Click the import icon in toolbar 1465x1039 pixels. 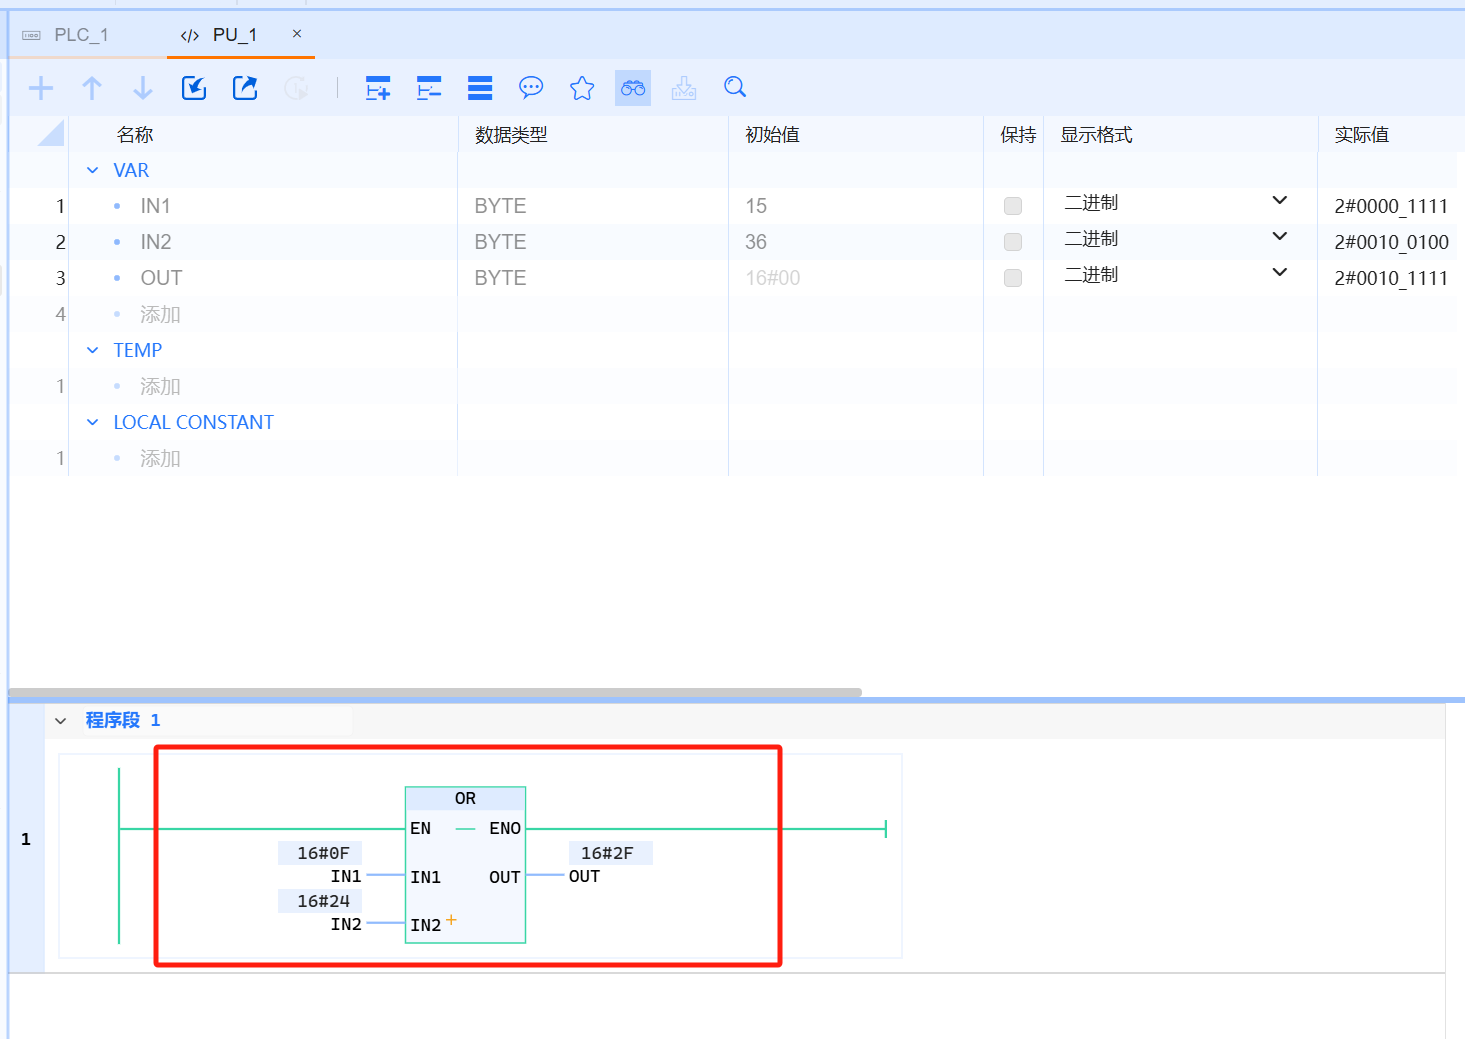194,88
